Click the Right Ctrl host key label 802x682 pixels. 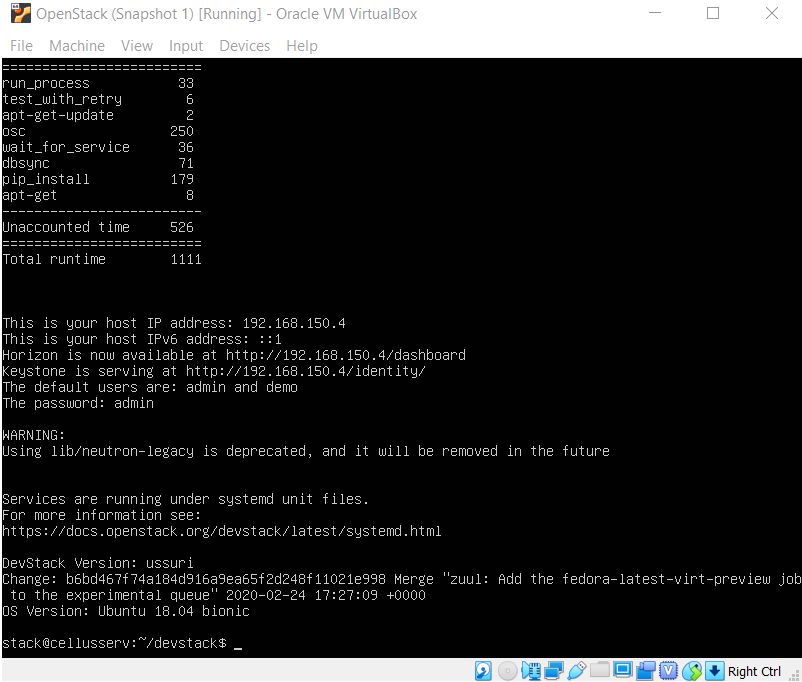[755, 671]
